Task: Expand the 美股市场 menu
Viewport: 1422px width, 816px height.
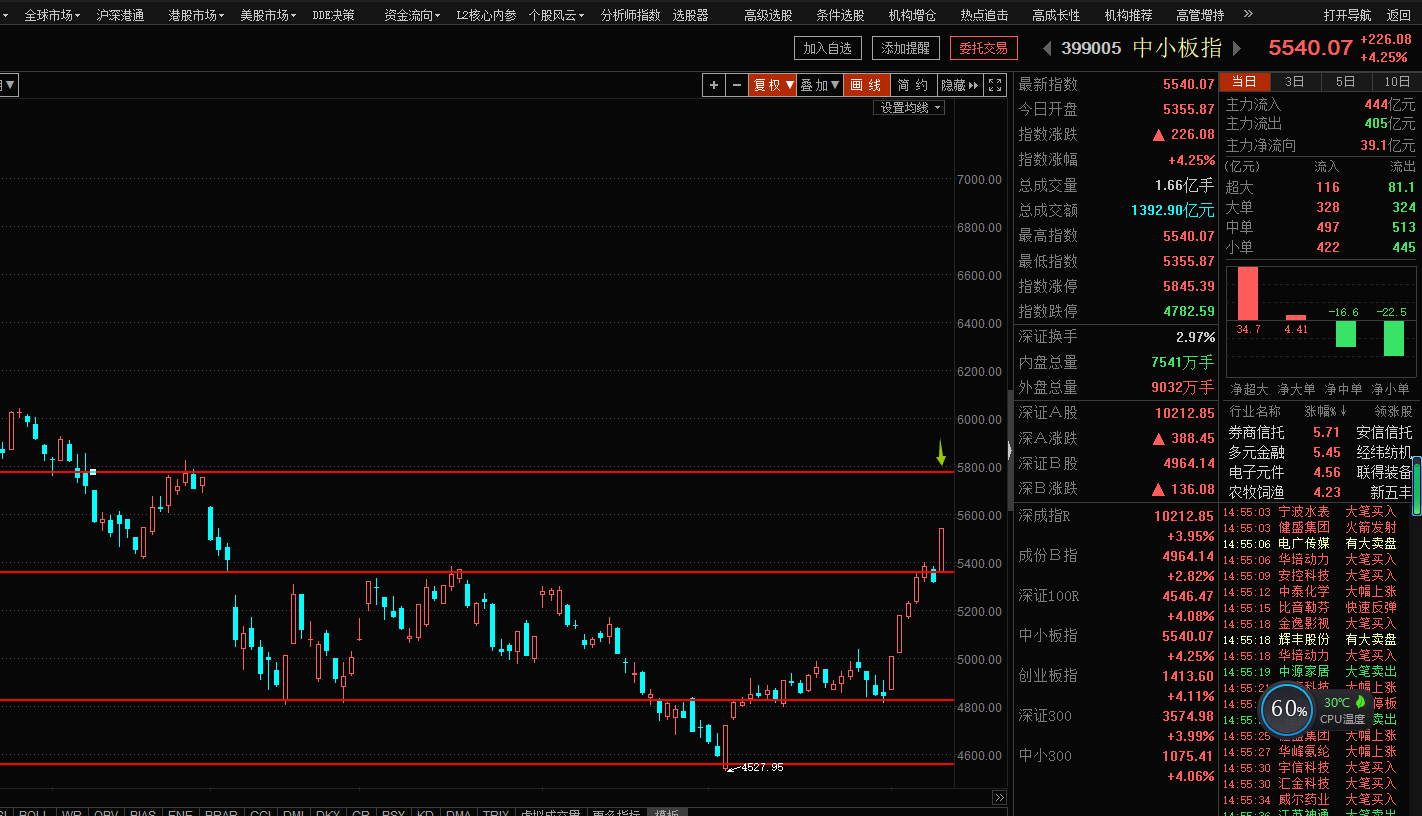Action: point(268,15)
